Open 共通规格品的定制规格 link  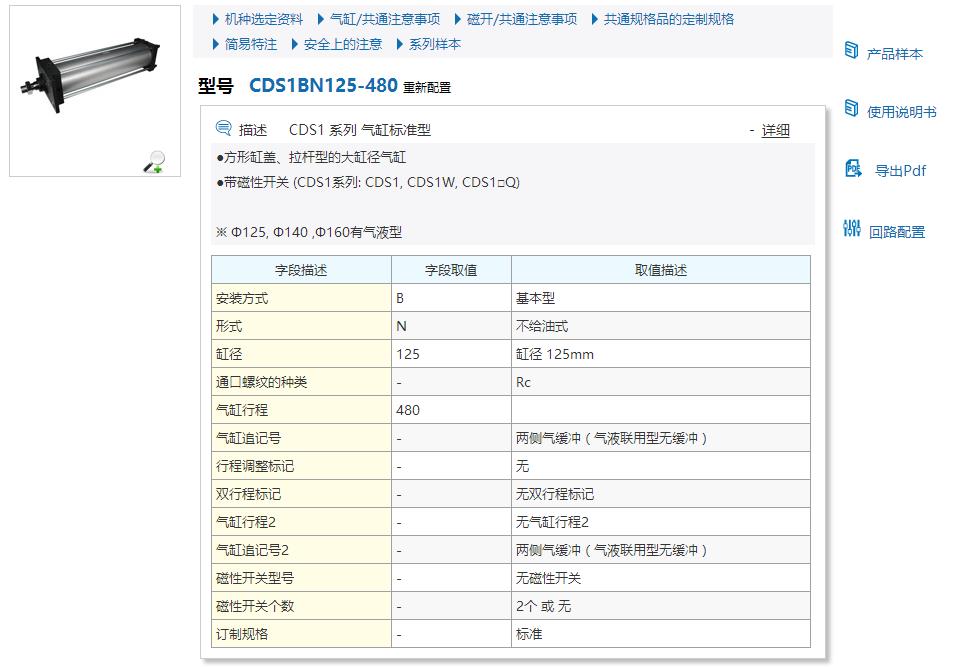(668, 19)
